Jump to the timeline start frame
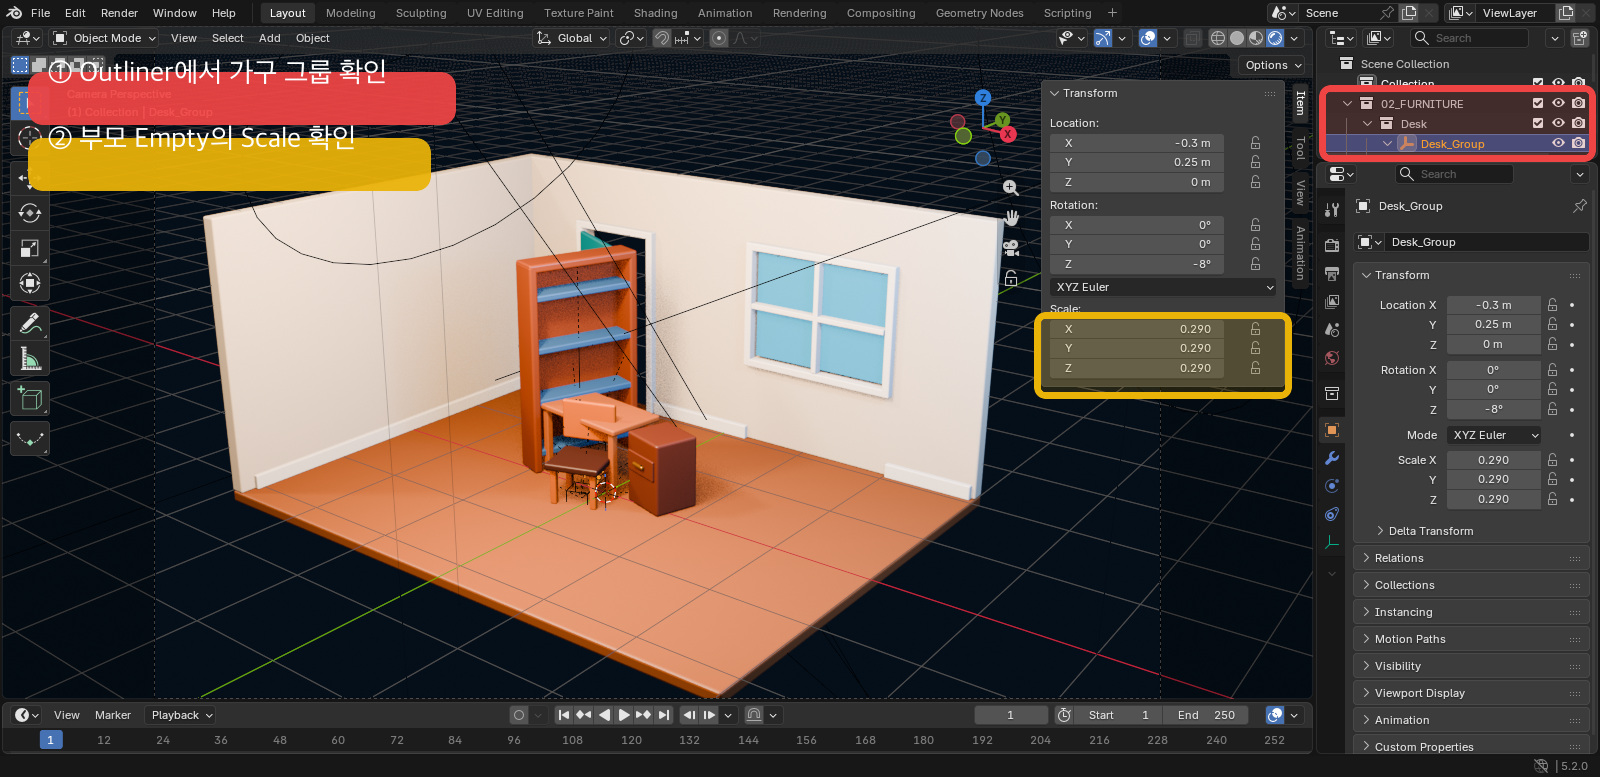The width and height of the screenshot is (1600, 777). 564,715
